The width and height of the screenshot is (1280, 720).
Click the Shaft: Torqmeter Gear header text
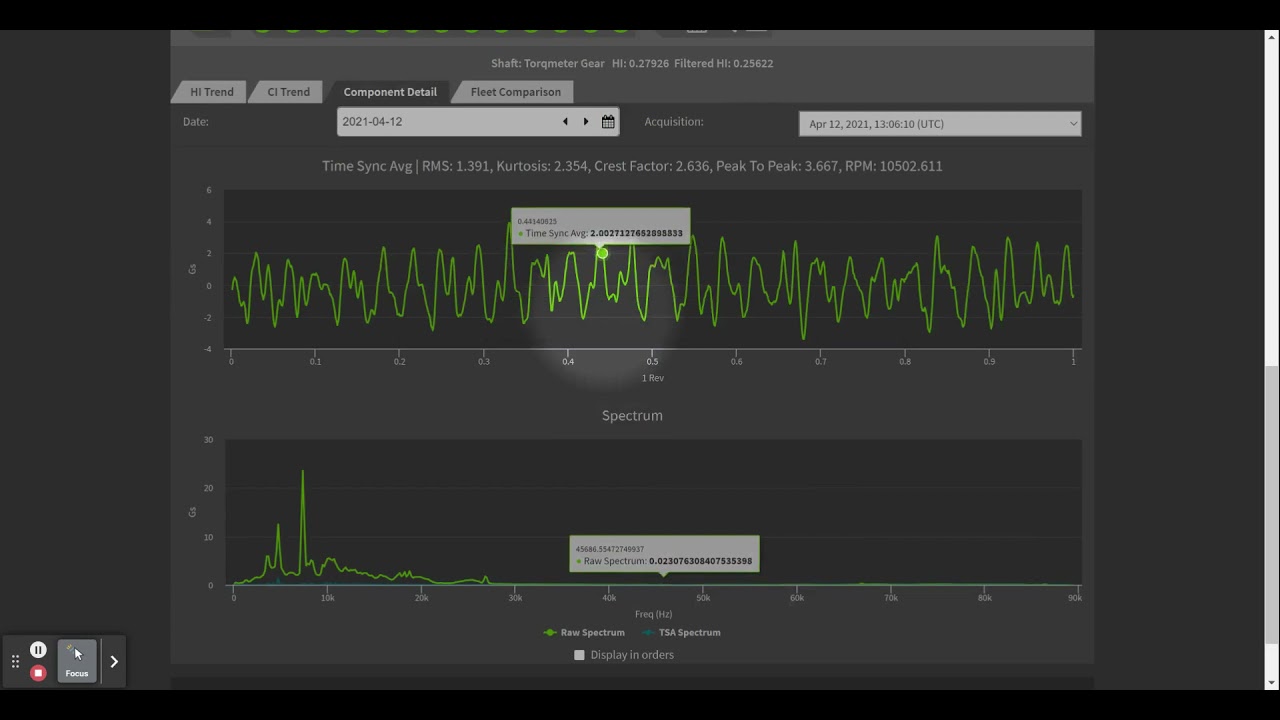coord(548,63)
